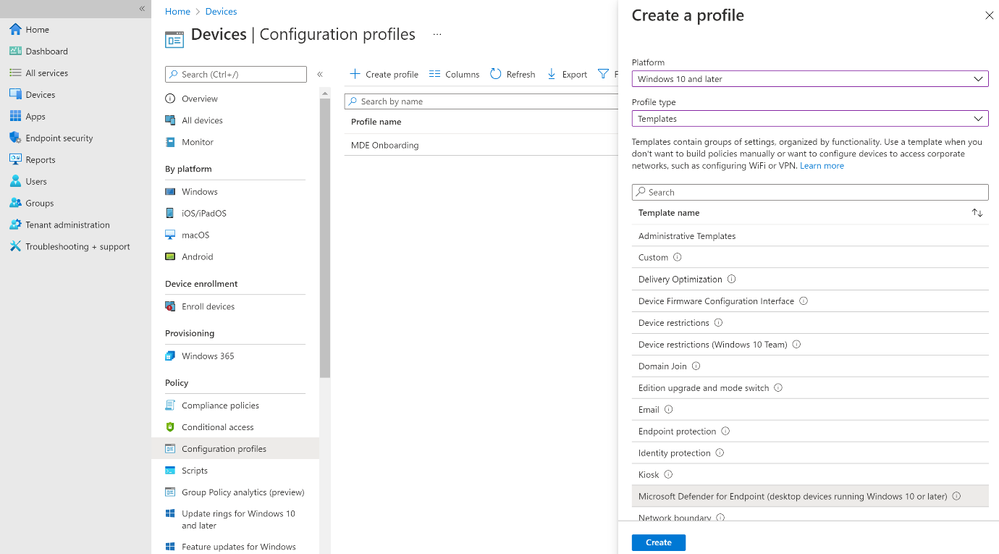Click the Learn more link
This screenshot has width=999, height=554.
[x=822, y=166]
